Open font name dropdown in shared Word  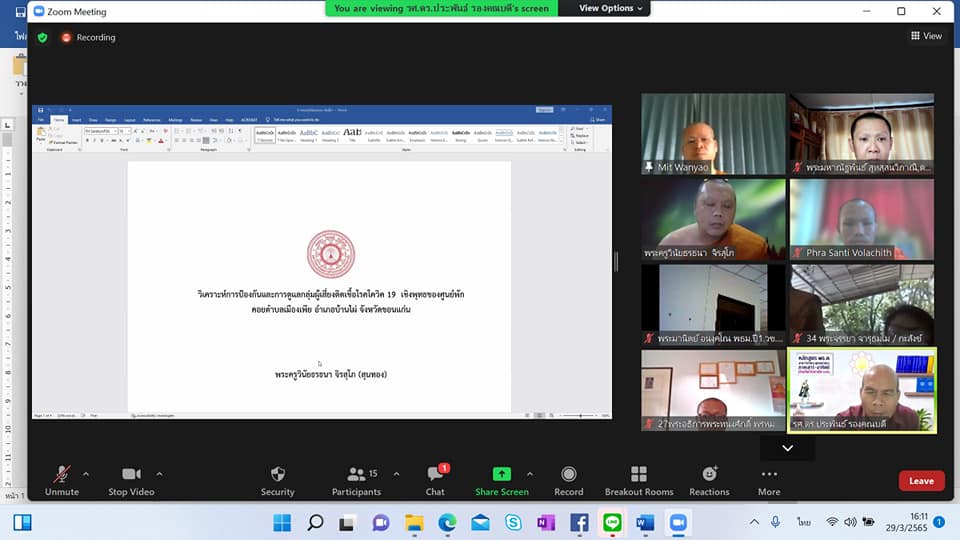tap(115, 131)
